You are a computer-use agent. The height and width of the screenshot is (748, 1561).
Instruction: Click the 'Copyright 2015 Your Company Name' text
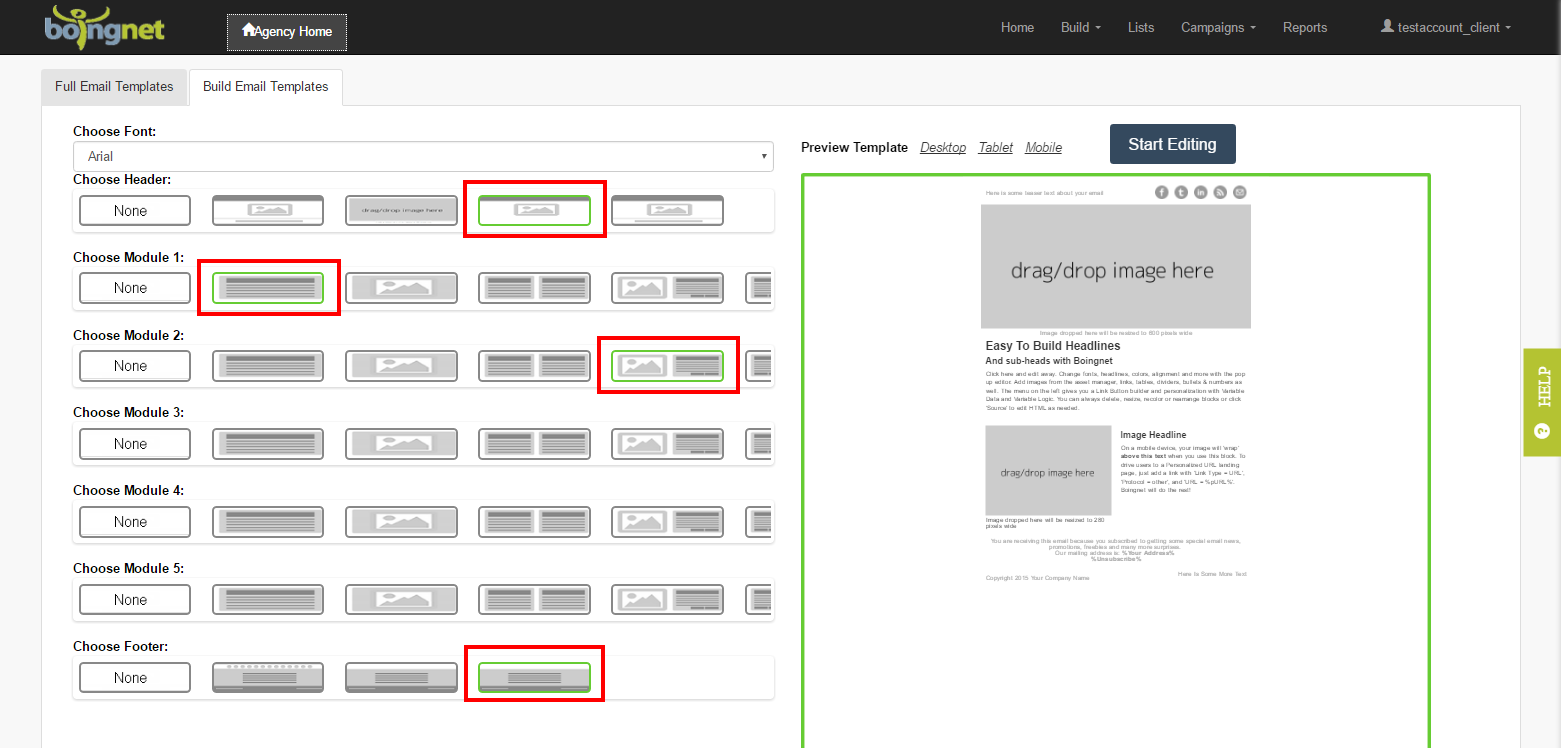click(x=1037, y=578)
